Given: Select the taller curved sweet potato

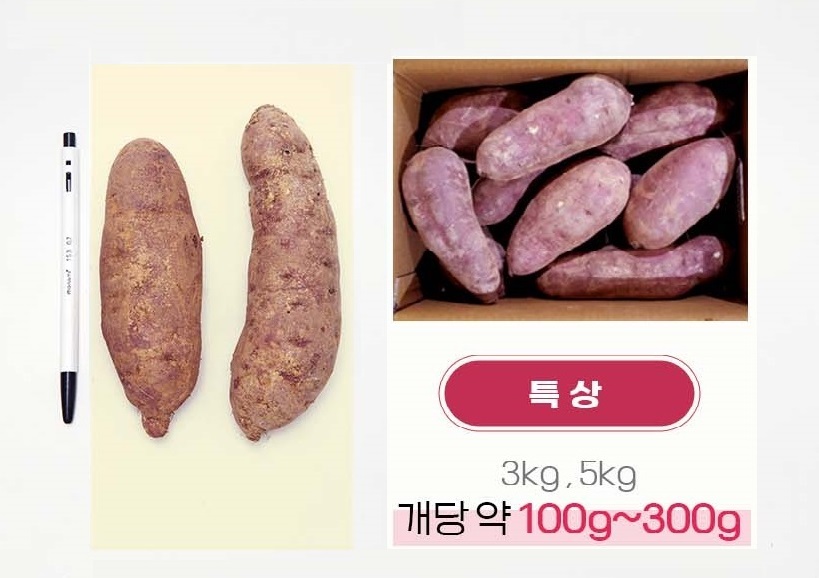Looking at the screenshot, I should 285,272.
